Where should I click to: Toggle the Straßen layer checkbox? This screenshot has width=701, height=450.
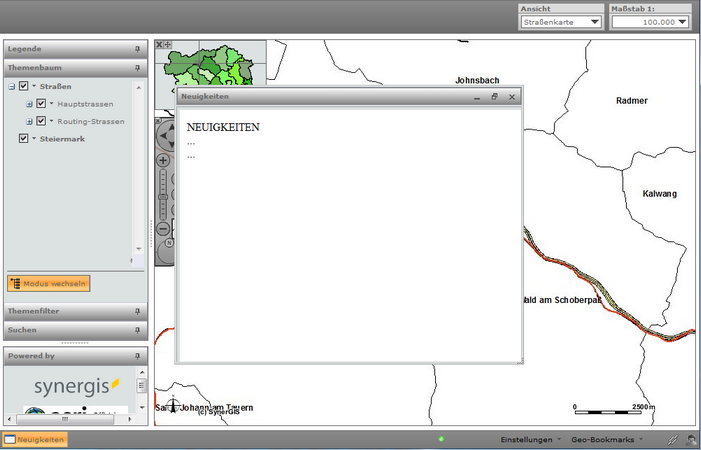[24, 86]
